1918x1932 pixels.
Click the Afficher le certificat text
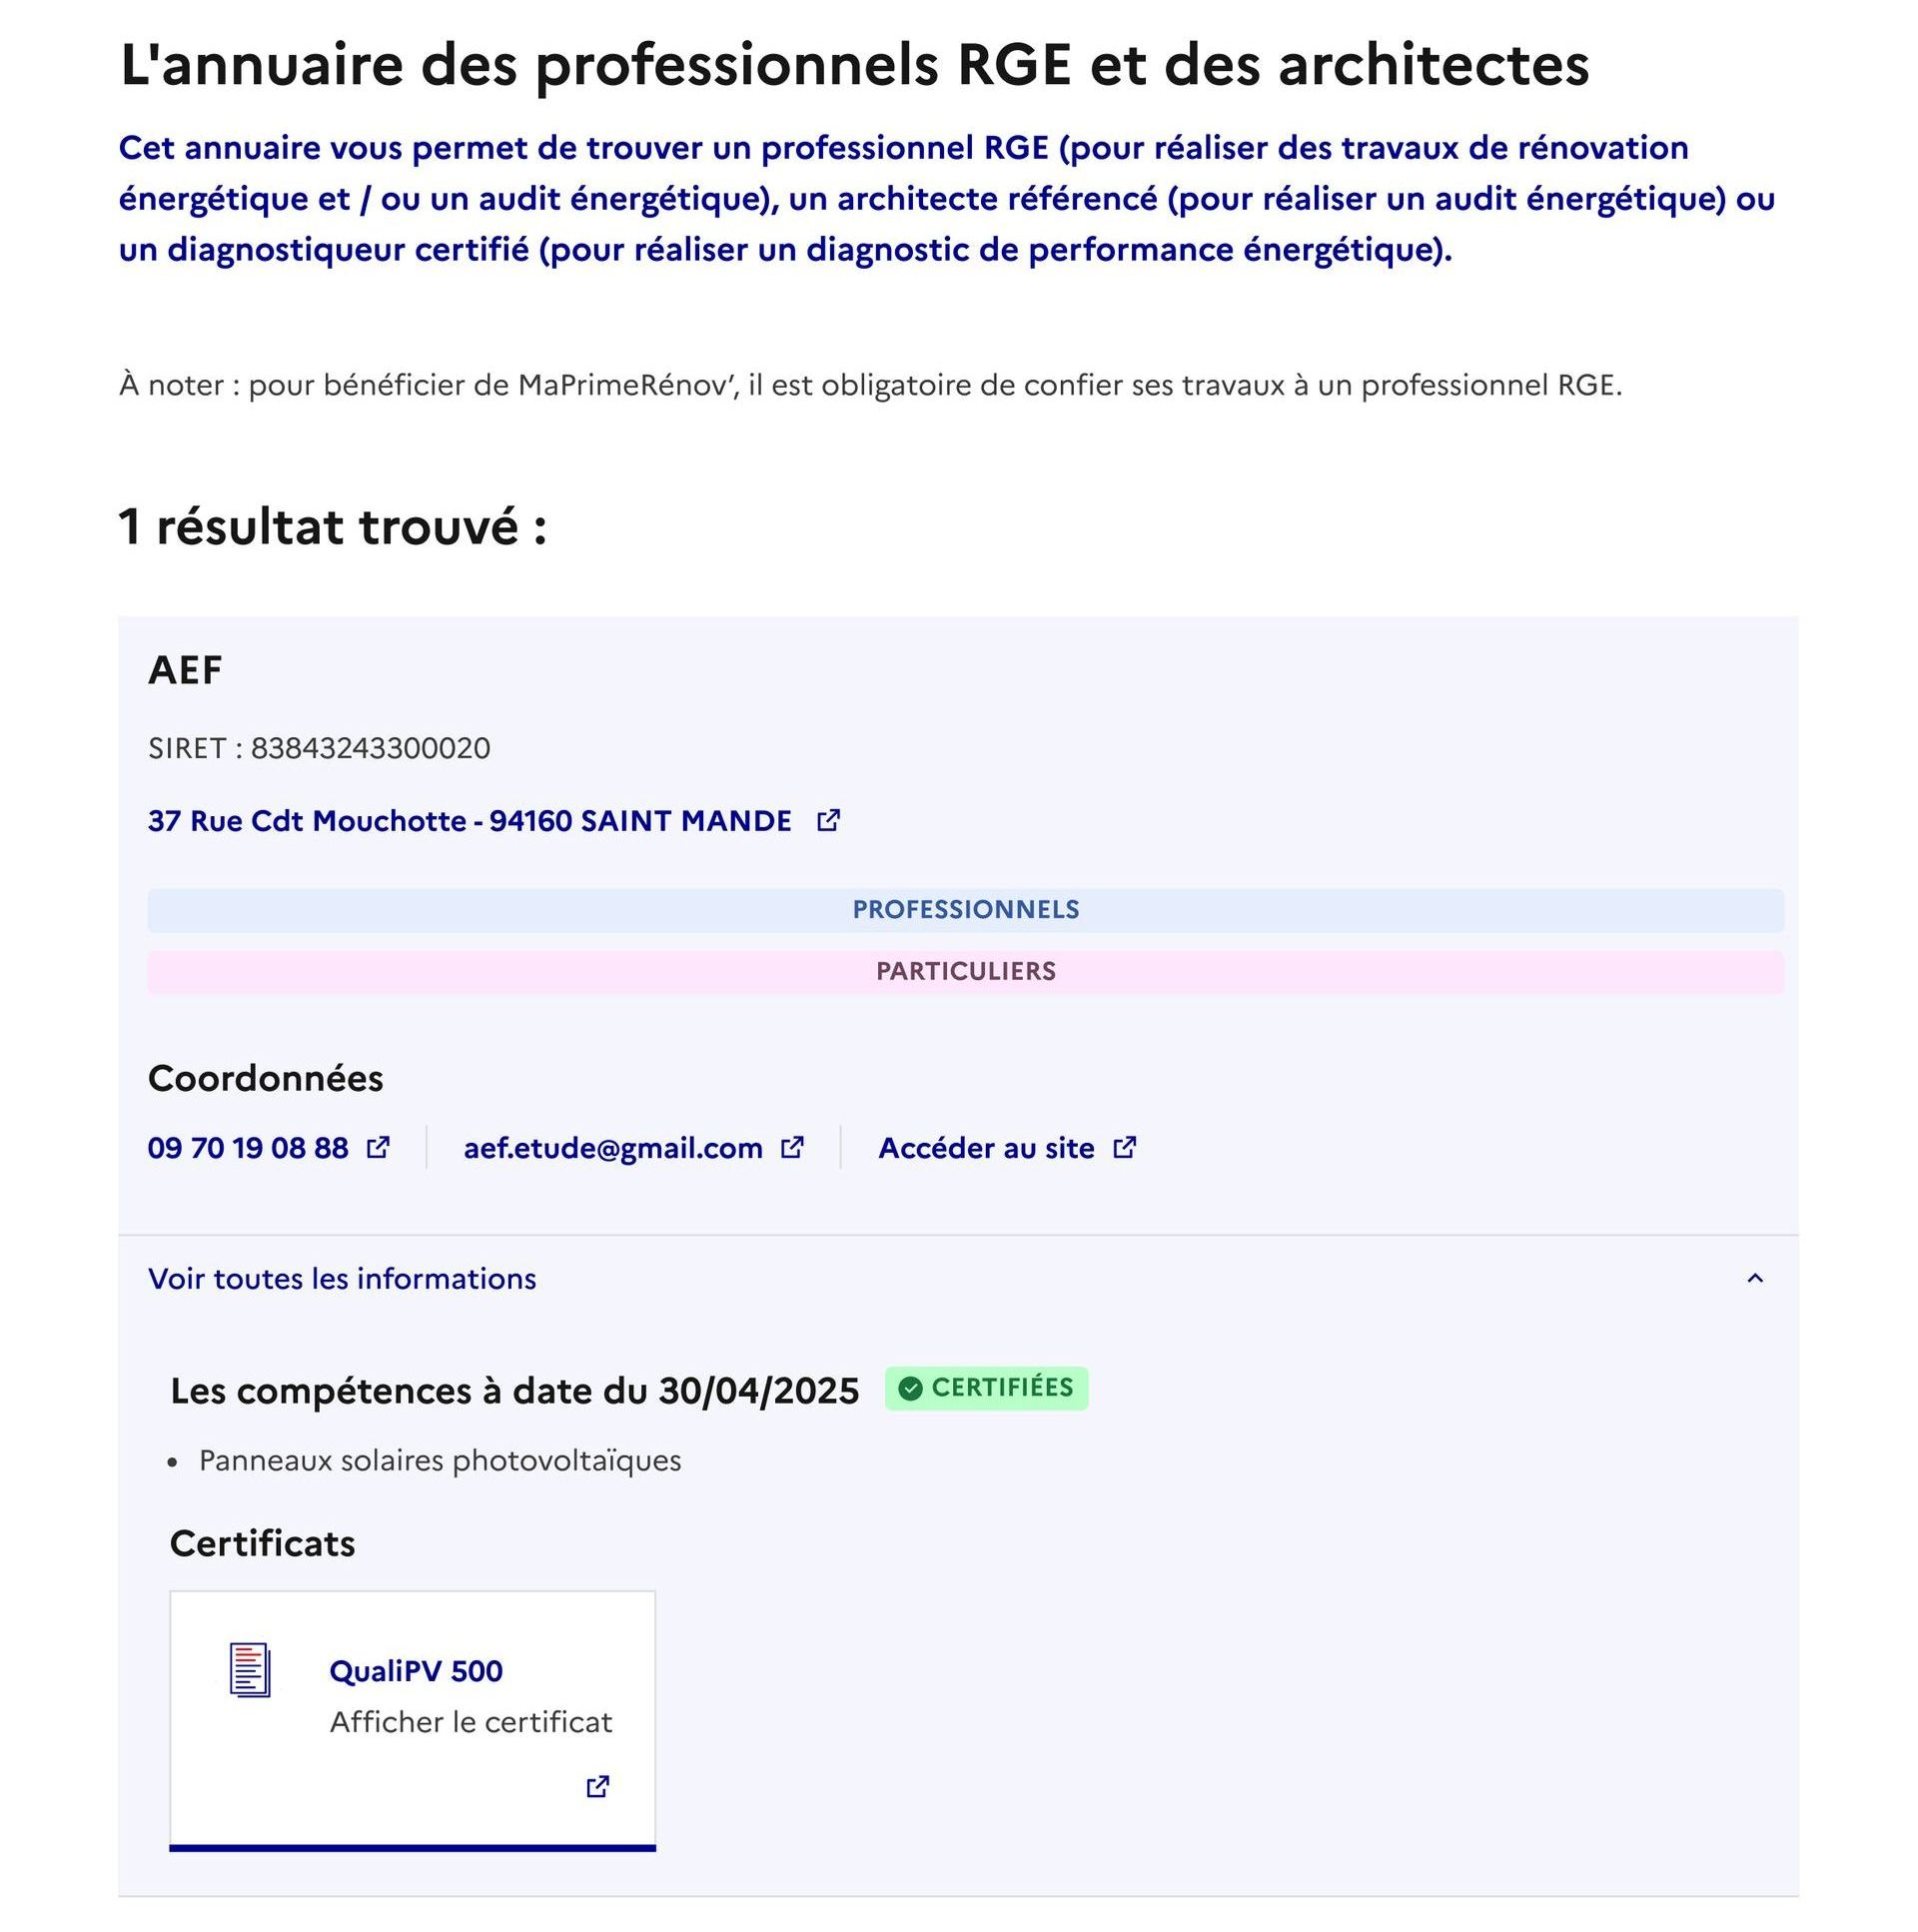470,1722
